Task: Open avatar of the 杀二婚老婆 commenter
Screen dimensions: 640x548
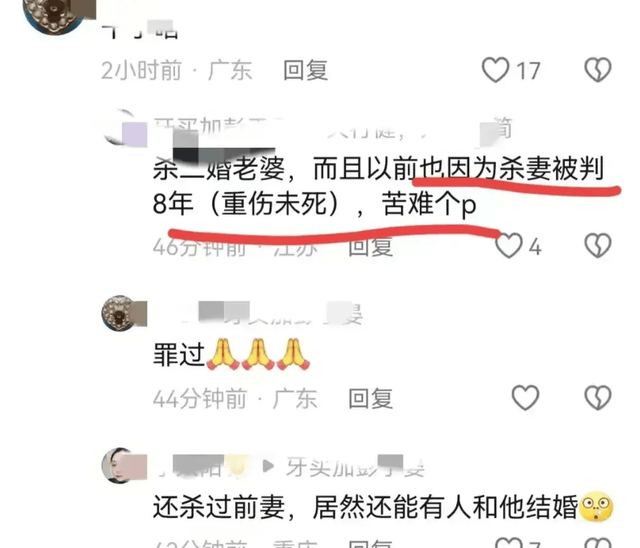Action: pyautogui.click(x=120, y=127)
